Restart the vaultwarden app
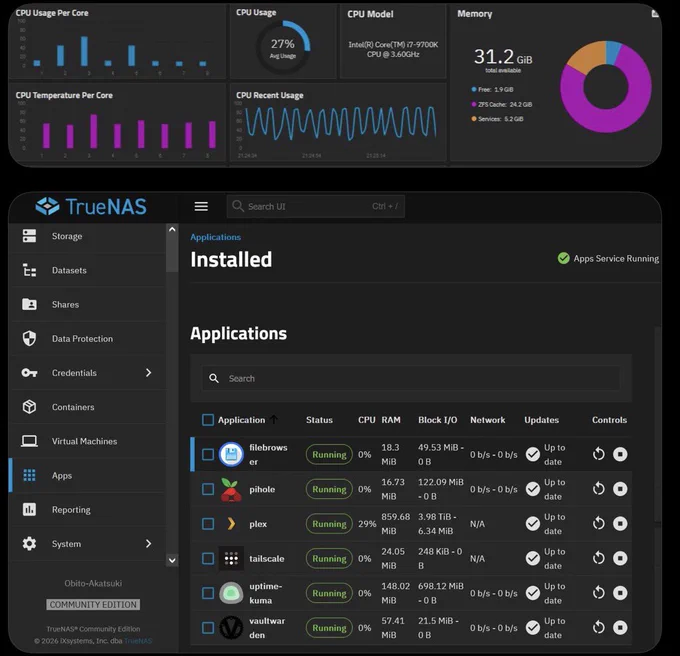Image resolution: width=680 pixels, height=656 pixels. (598, 627)
